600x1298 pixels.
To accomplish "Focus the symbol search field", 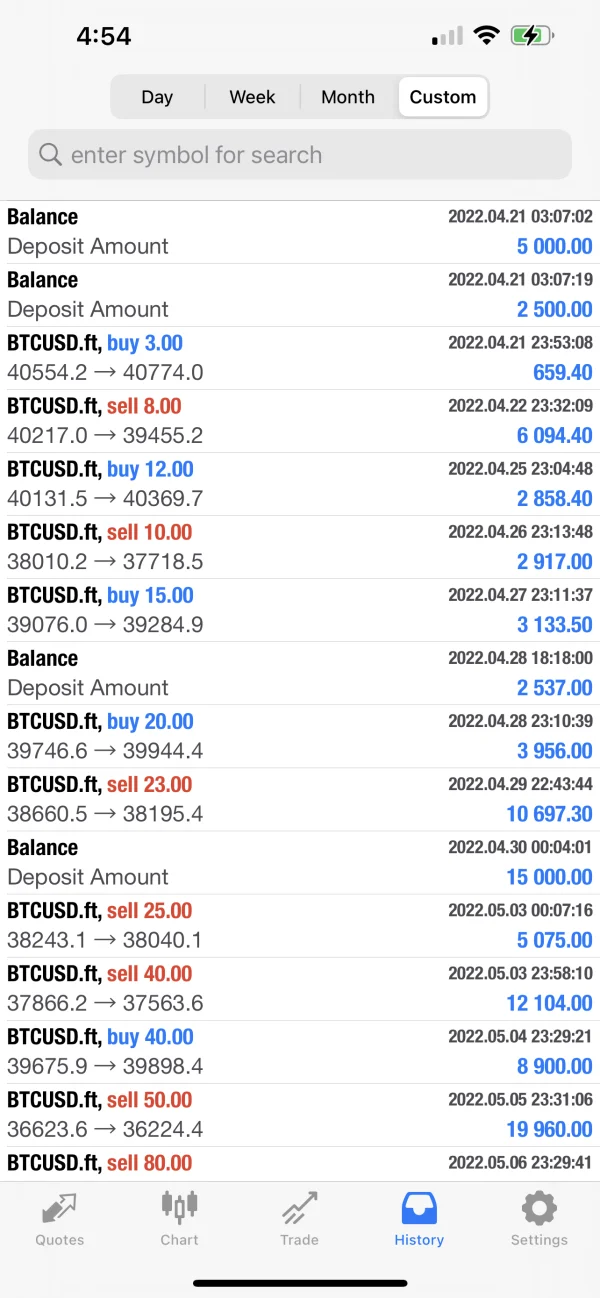I will pyautogui.click(x=300, y=155).
